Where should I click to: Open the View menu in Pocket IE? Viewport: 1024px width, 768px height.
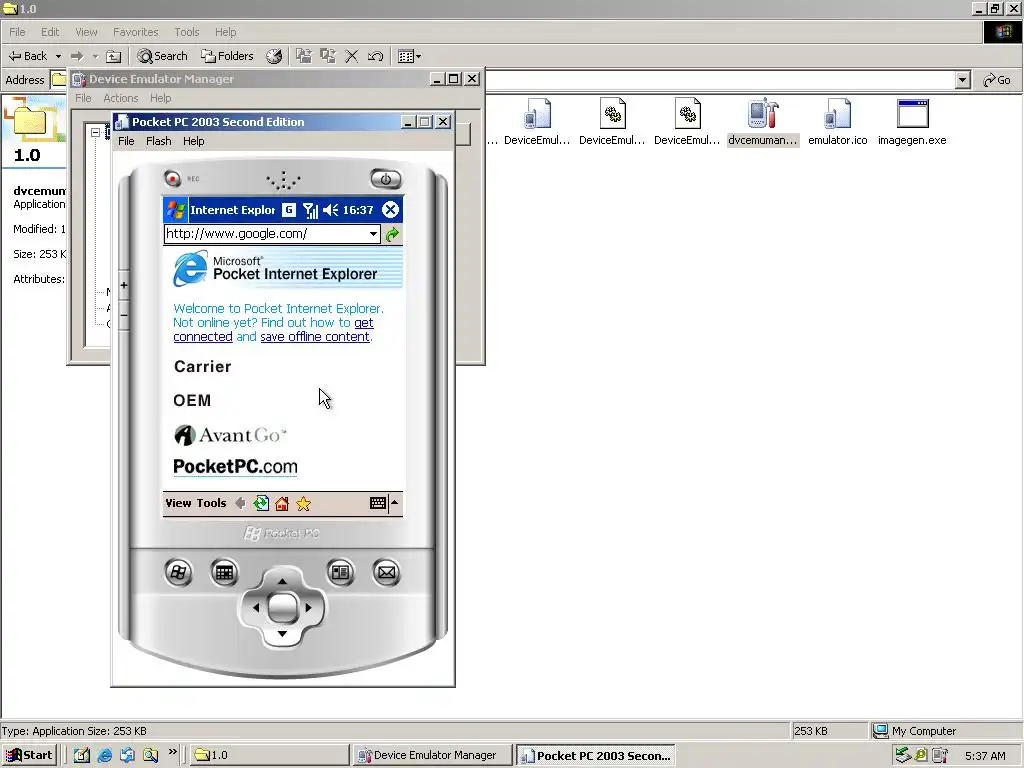[x=178, y=503]
